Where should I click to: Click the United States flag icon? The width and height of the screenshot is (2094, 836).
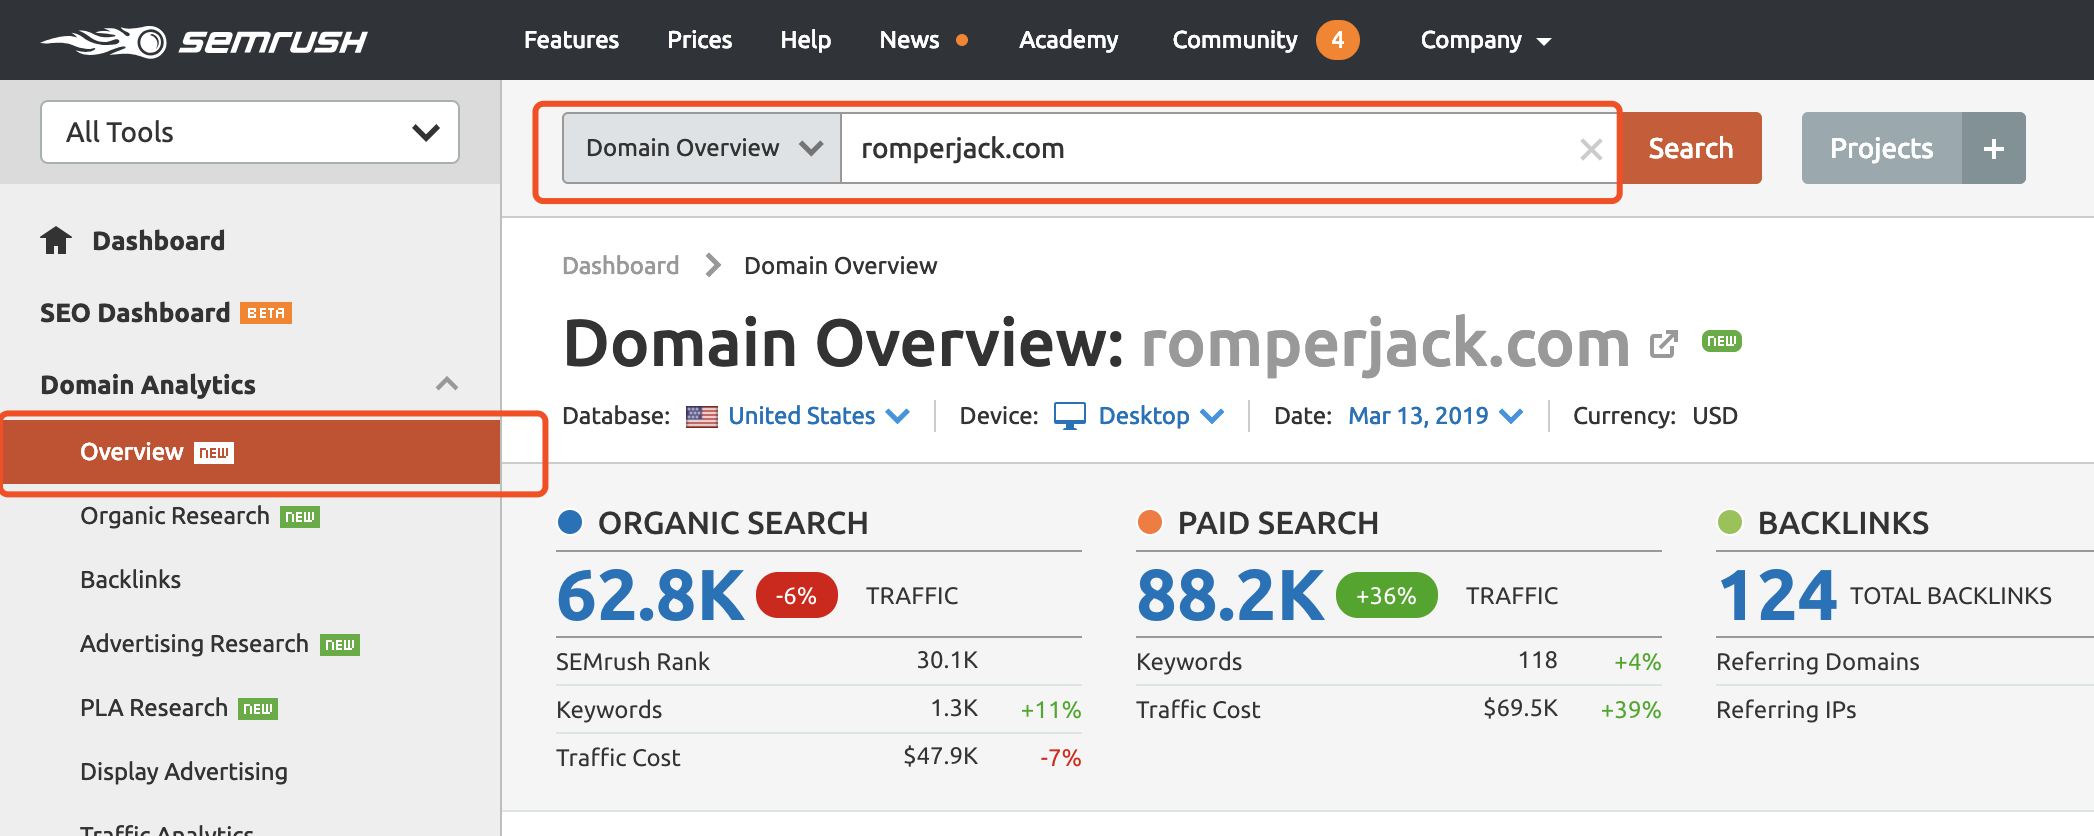coord(702,416)
